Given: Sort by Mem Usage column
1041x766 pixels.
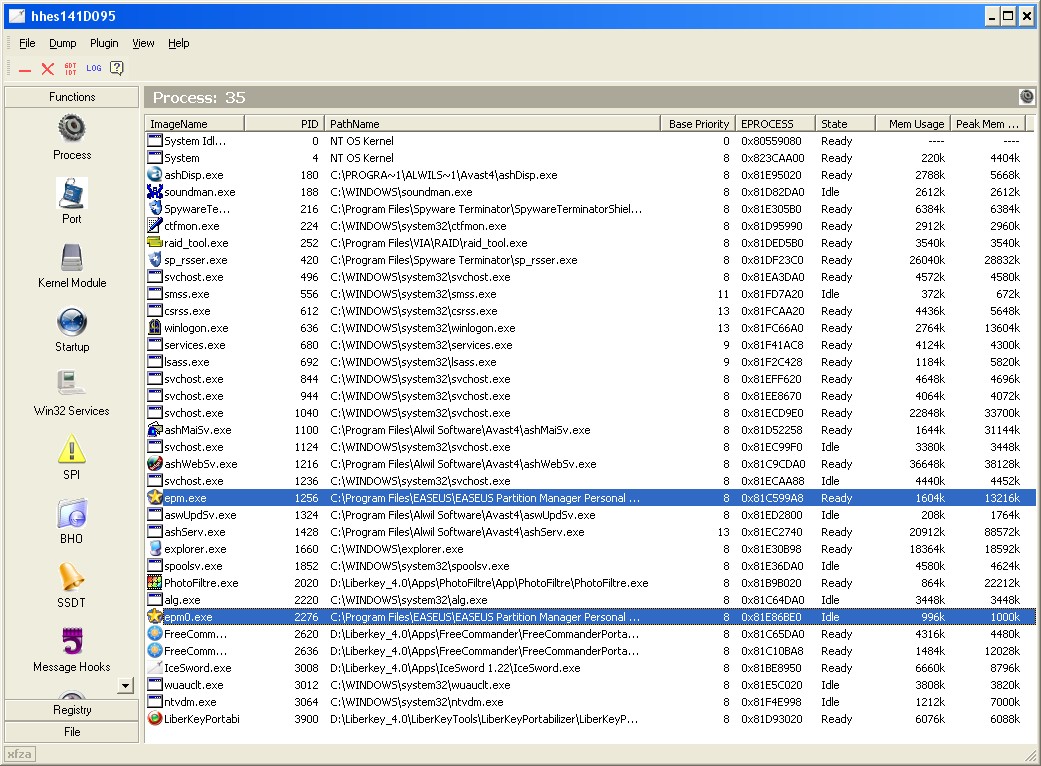Looking at the screenshot, I should (913, 123).
